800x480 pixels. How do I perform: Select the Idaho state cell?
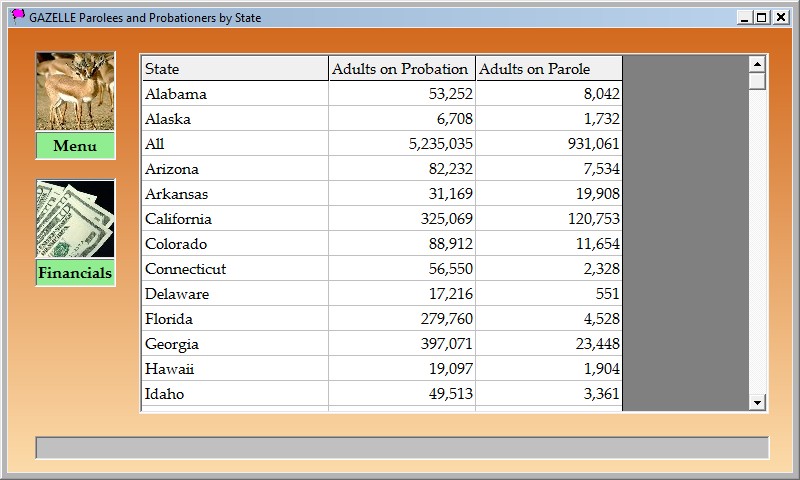click(235, 394)
